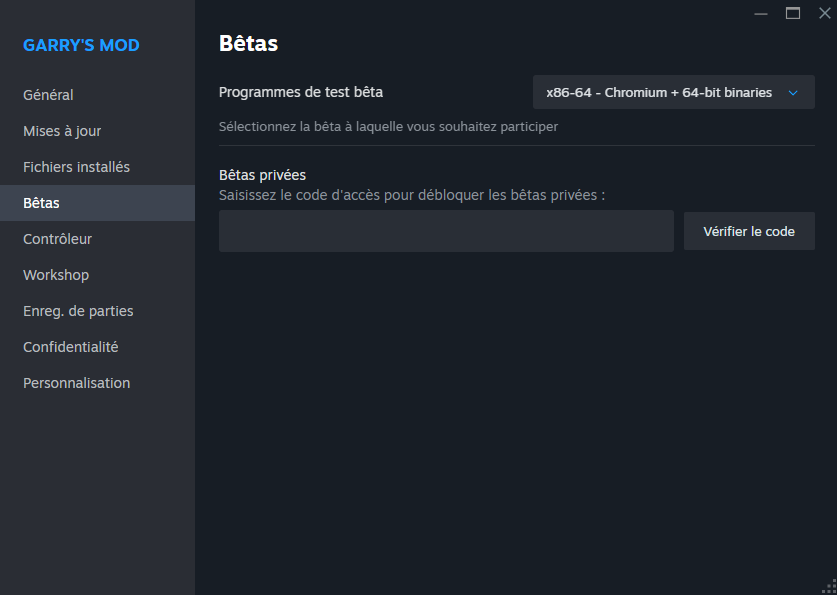
Task: Open the x86-64 Chromium beta dropdown
Action: pos(660,92)
